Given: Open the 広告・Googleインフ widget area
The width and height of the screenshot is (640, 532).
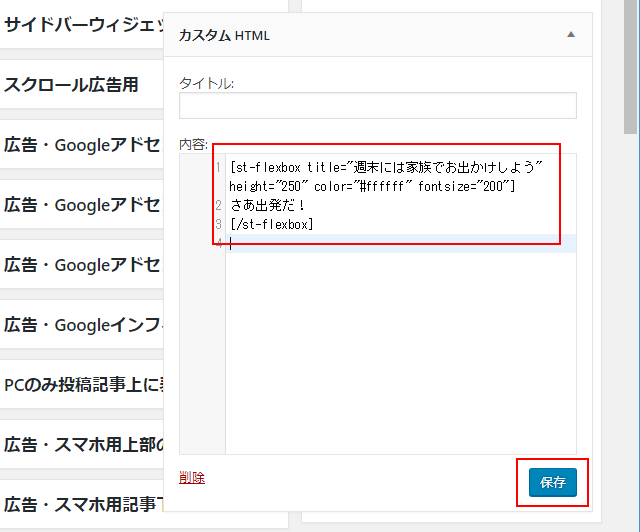Looking at the screenshot, I should [82, 324].
